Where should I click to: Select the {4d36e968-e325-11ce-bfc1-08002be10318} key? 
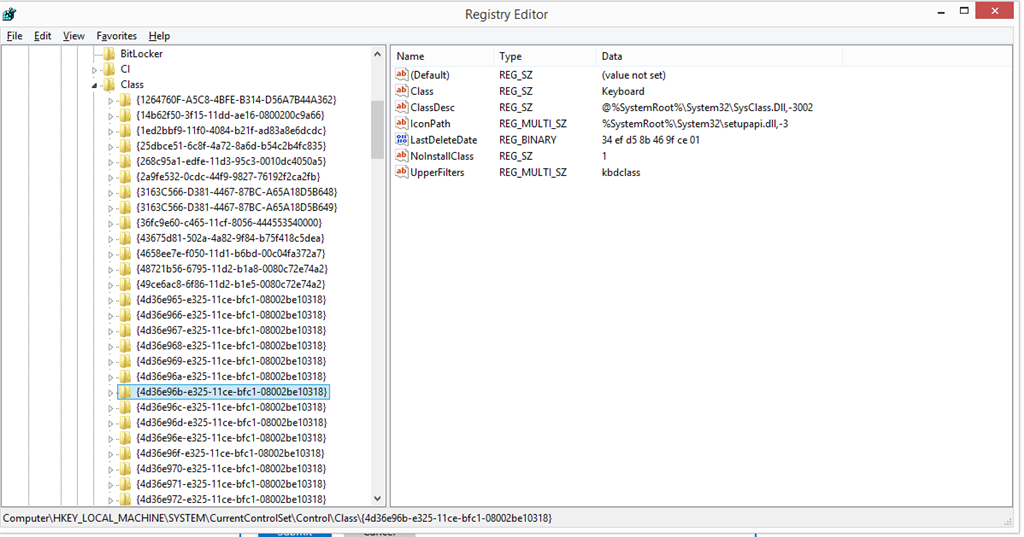[x=231, y=346]
